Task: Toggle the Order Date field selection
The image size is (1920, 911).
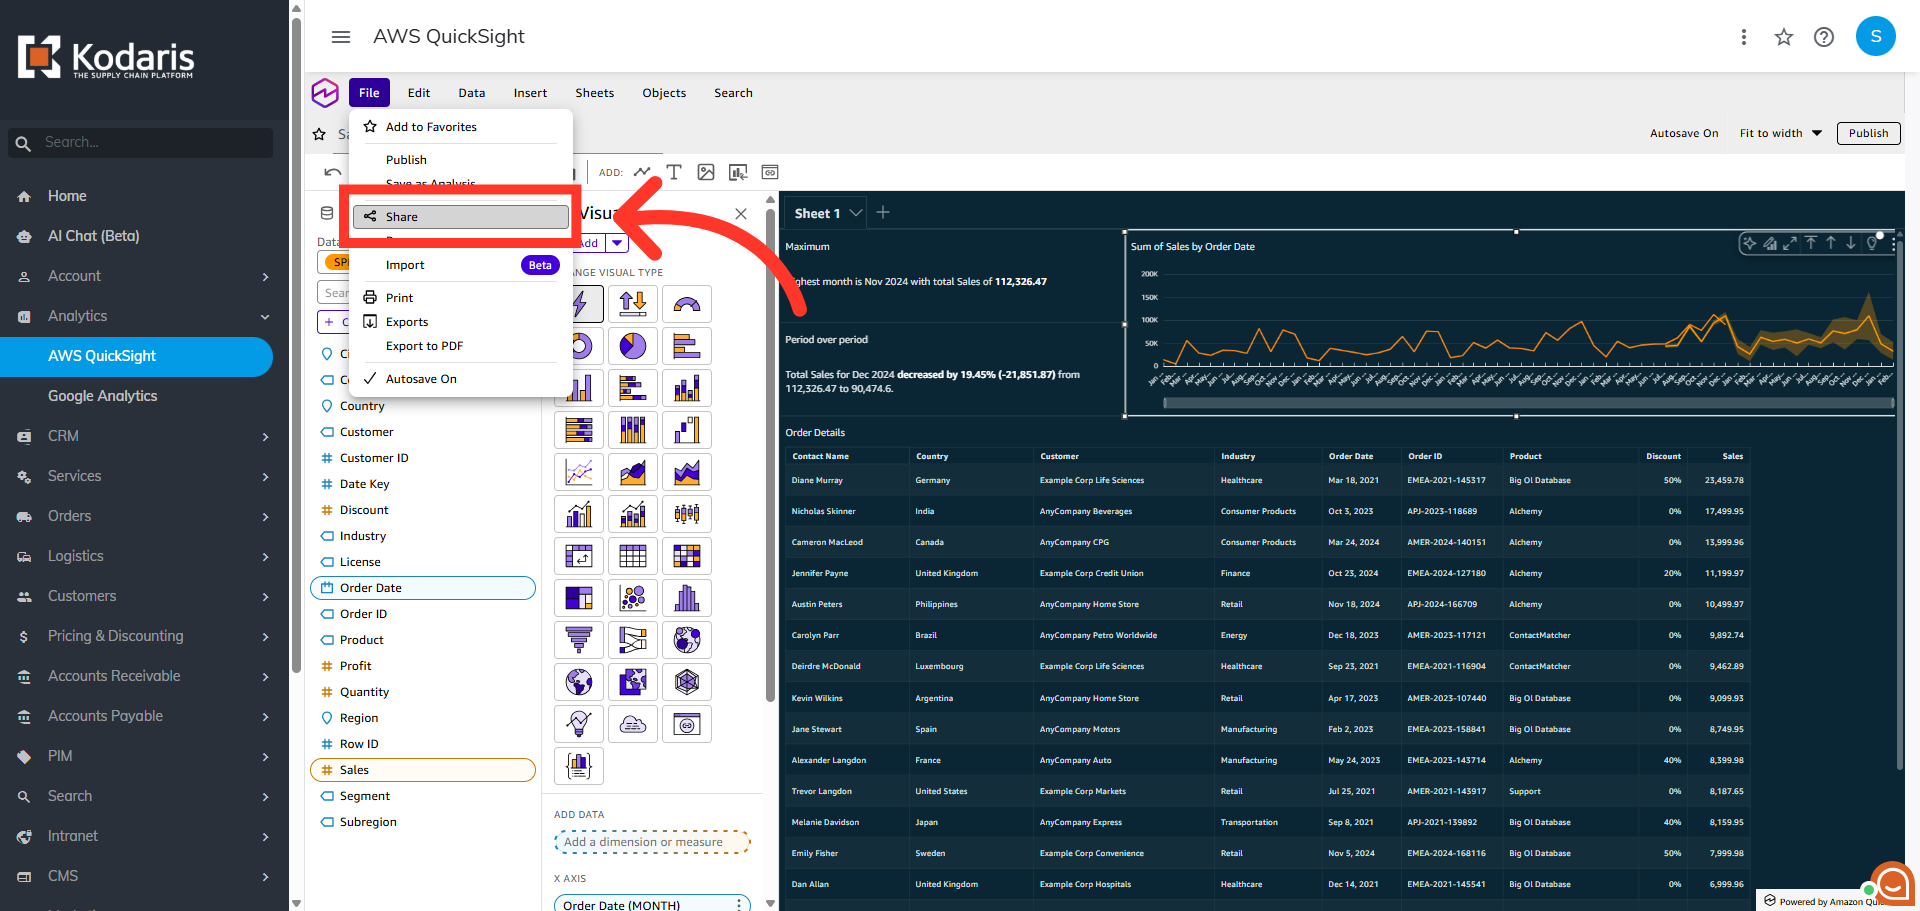Action: tap(423, 588)
